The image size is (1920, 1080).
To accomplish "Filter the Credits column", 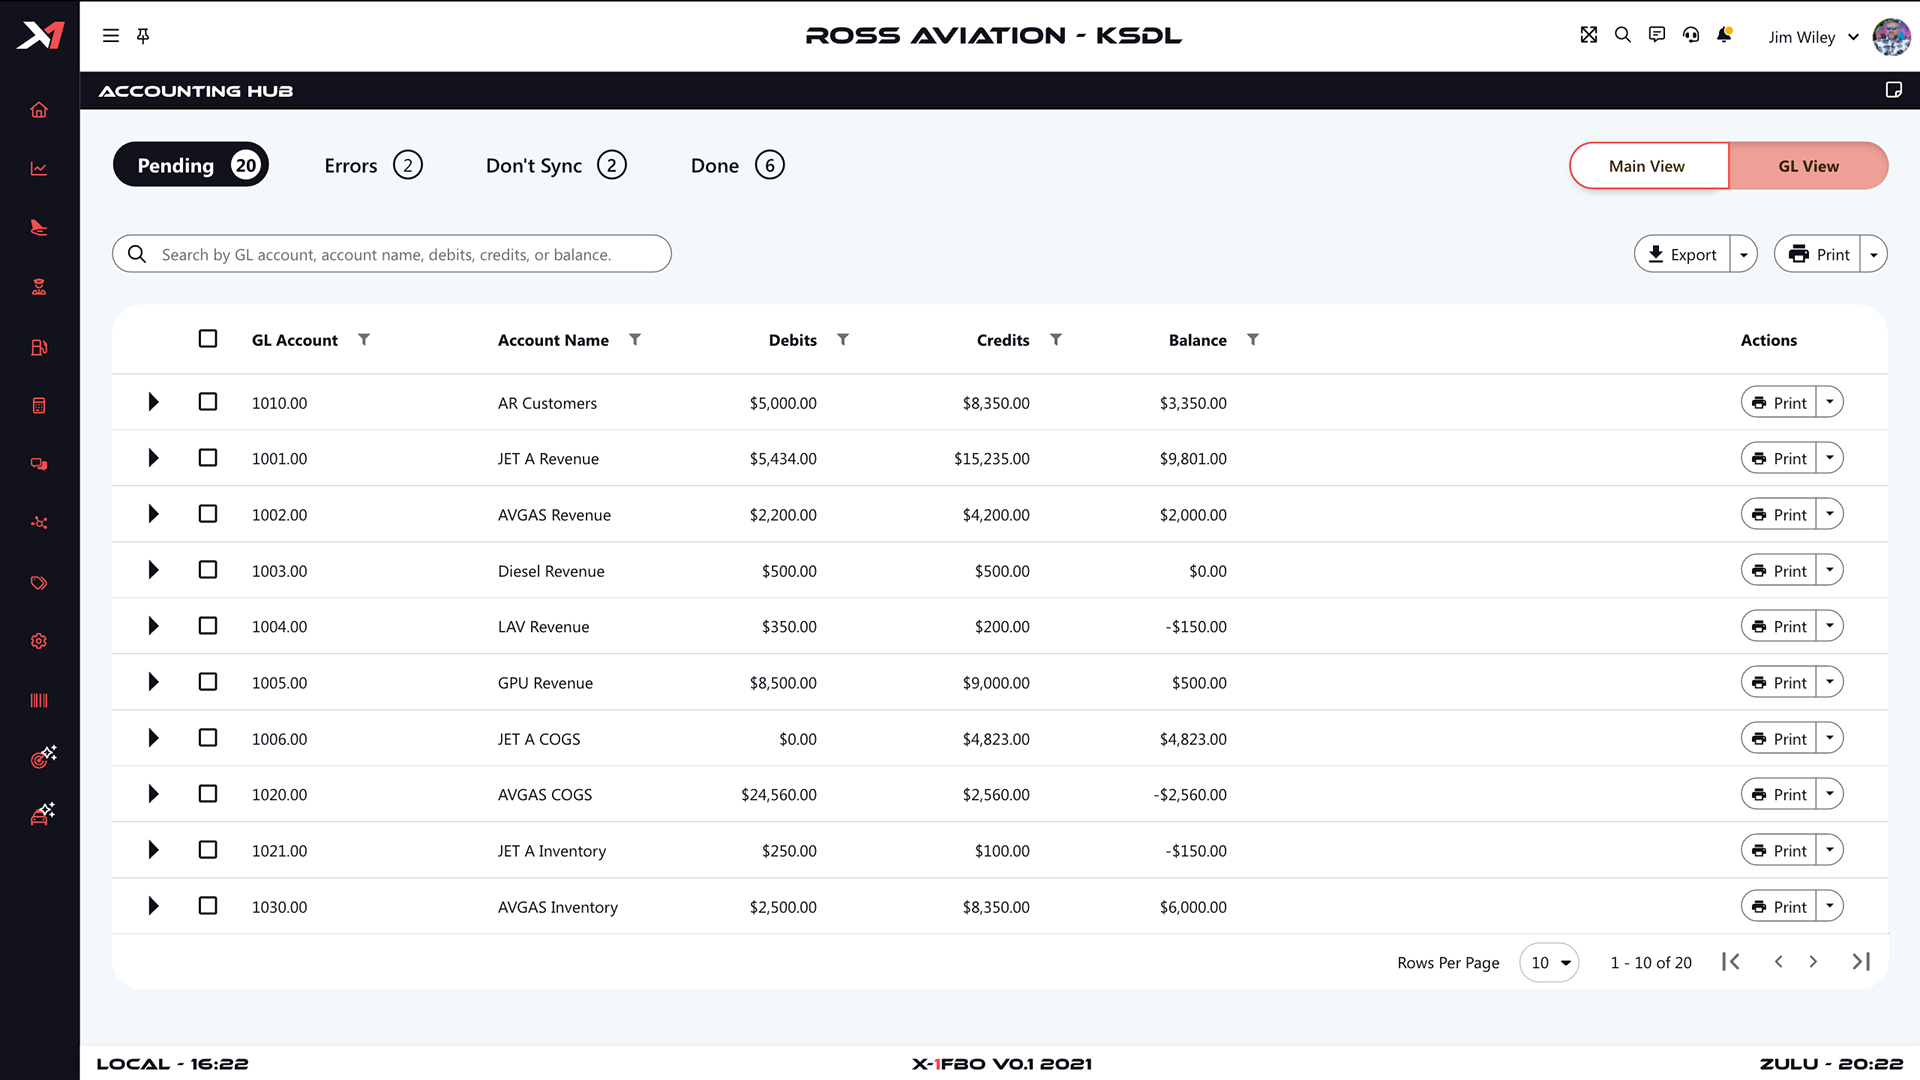I will pos(1056,340).
